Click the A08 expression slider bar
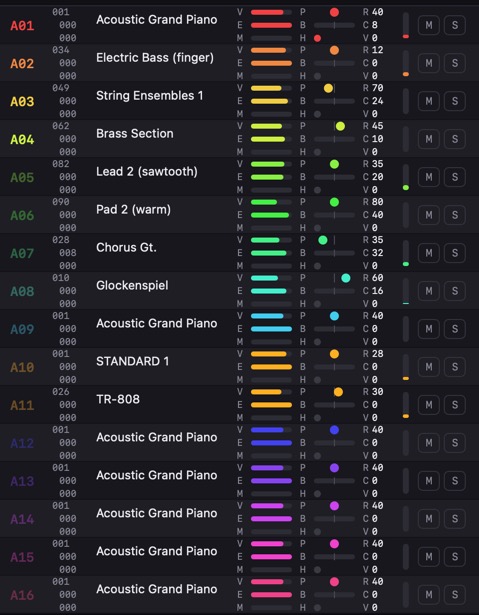This screenshot has height=615, width=479. [271, 291]
